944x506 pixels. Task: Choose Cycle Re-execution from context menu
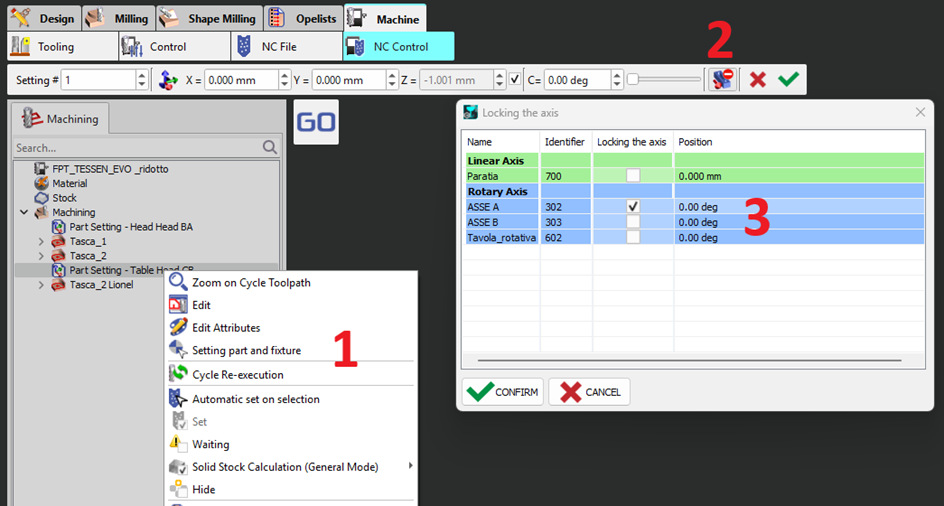237,375
